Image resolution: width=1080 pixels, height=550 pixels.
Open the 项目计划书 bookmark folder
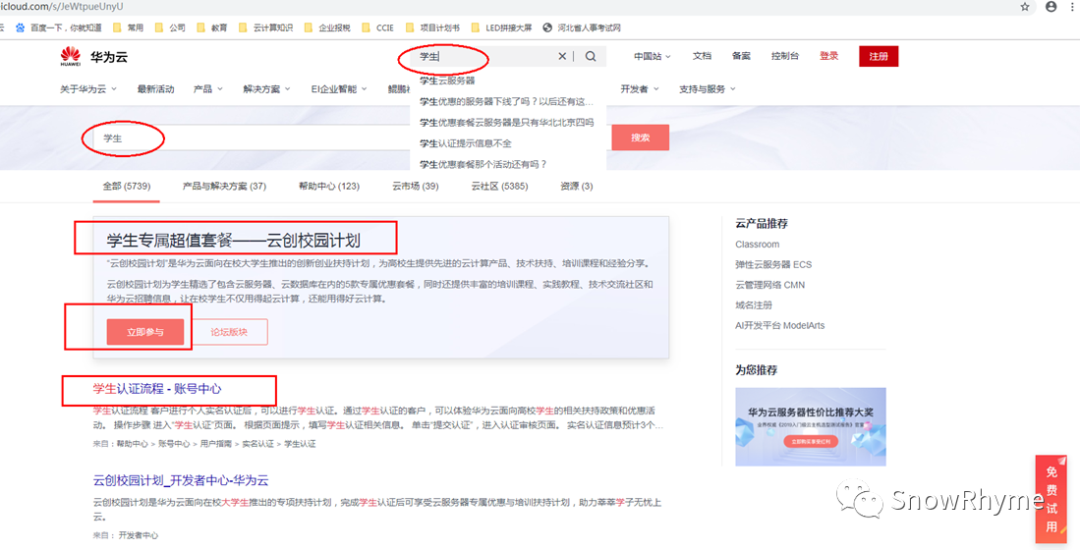[x=433, y=28]
